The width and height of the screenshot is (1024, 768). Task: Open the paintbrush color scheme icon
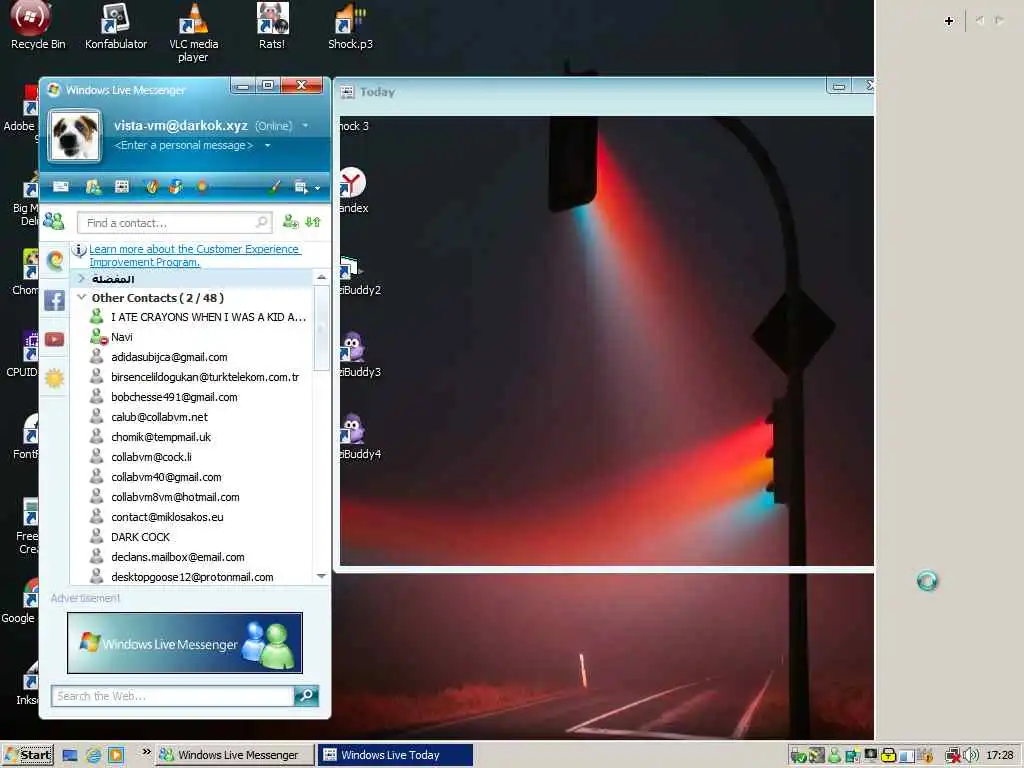(x=275, y=187)
